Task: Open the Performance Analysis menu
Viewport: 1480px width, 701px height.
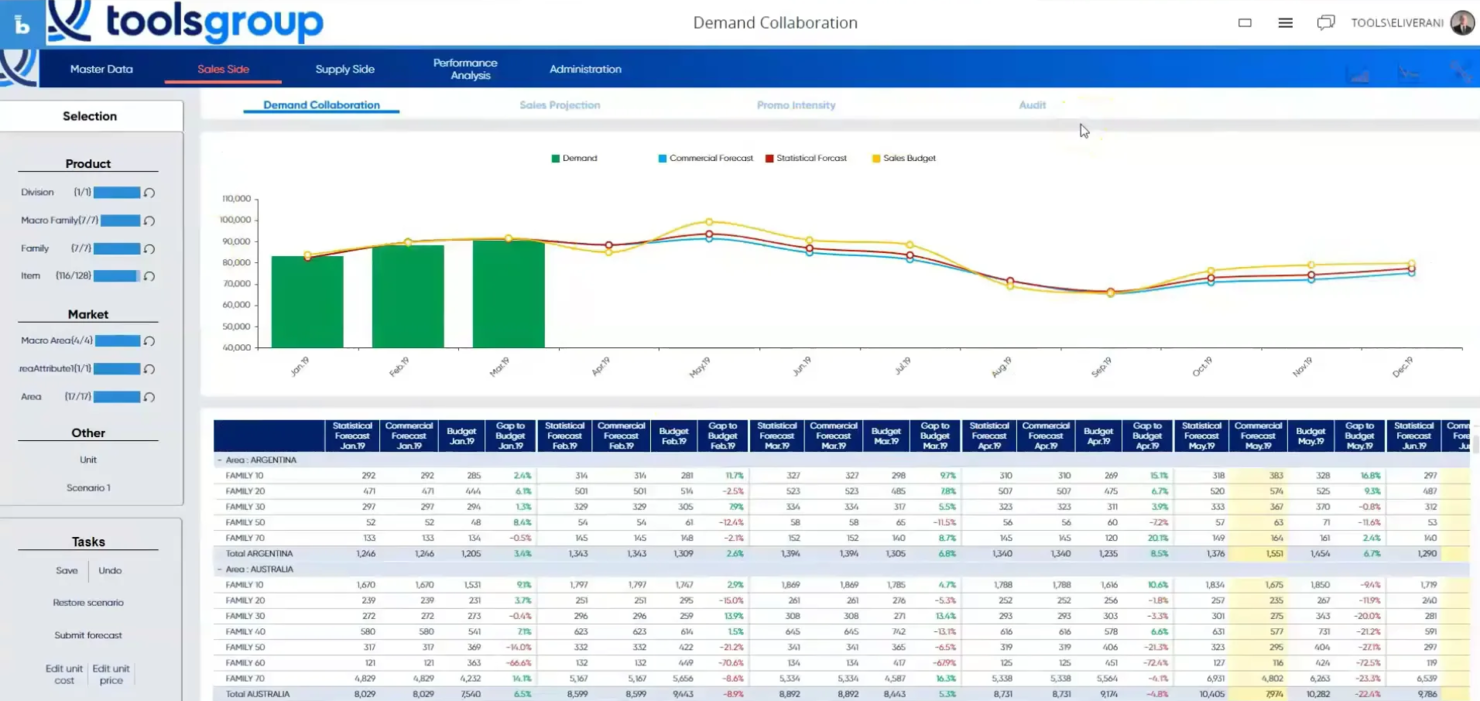Action: 465,69
